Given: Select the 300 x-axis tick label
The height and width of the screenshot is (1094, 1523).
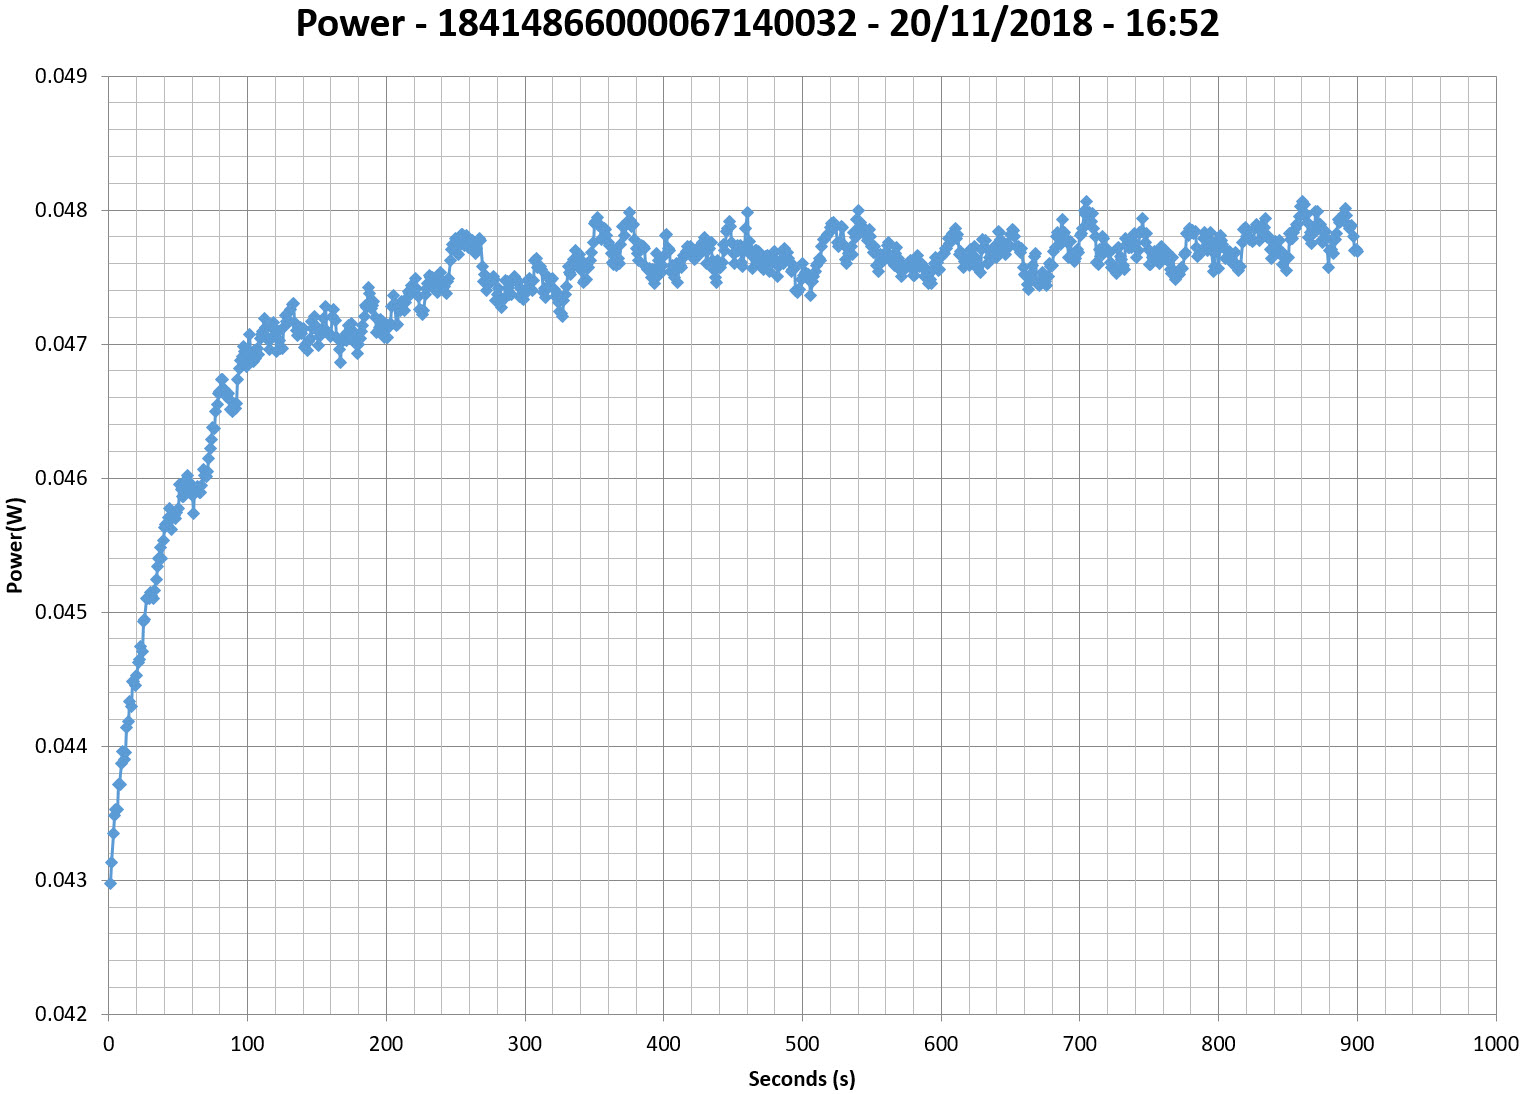Looking at the screenshot, I should (x=524, y=1045).
